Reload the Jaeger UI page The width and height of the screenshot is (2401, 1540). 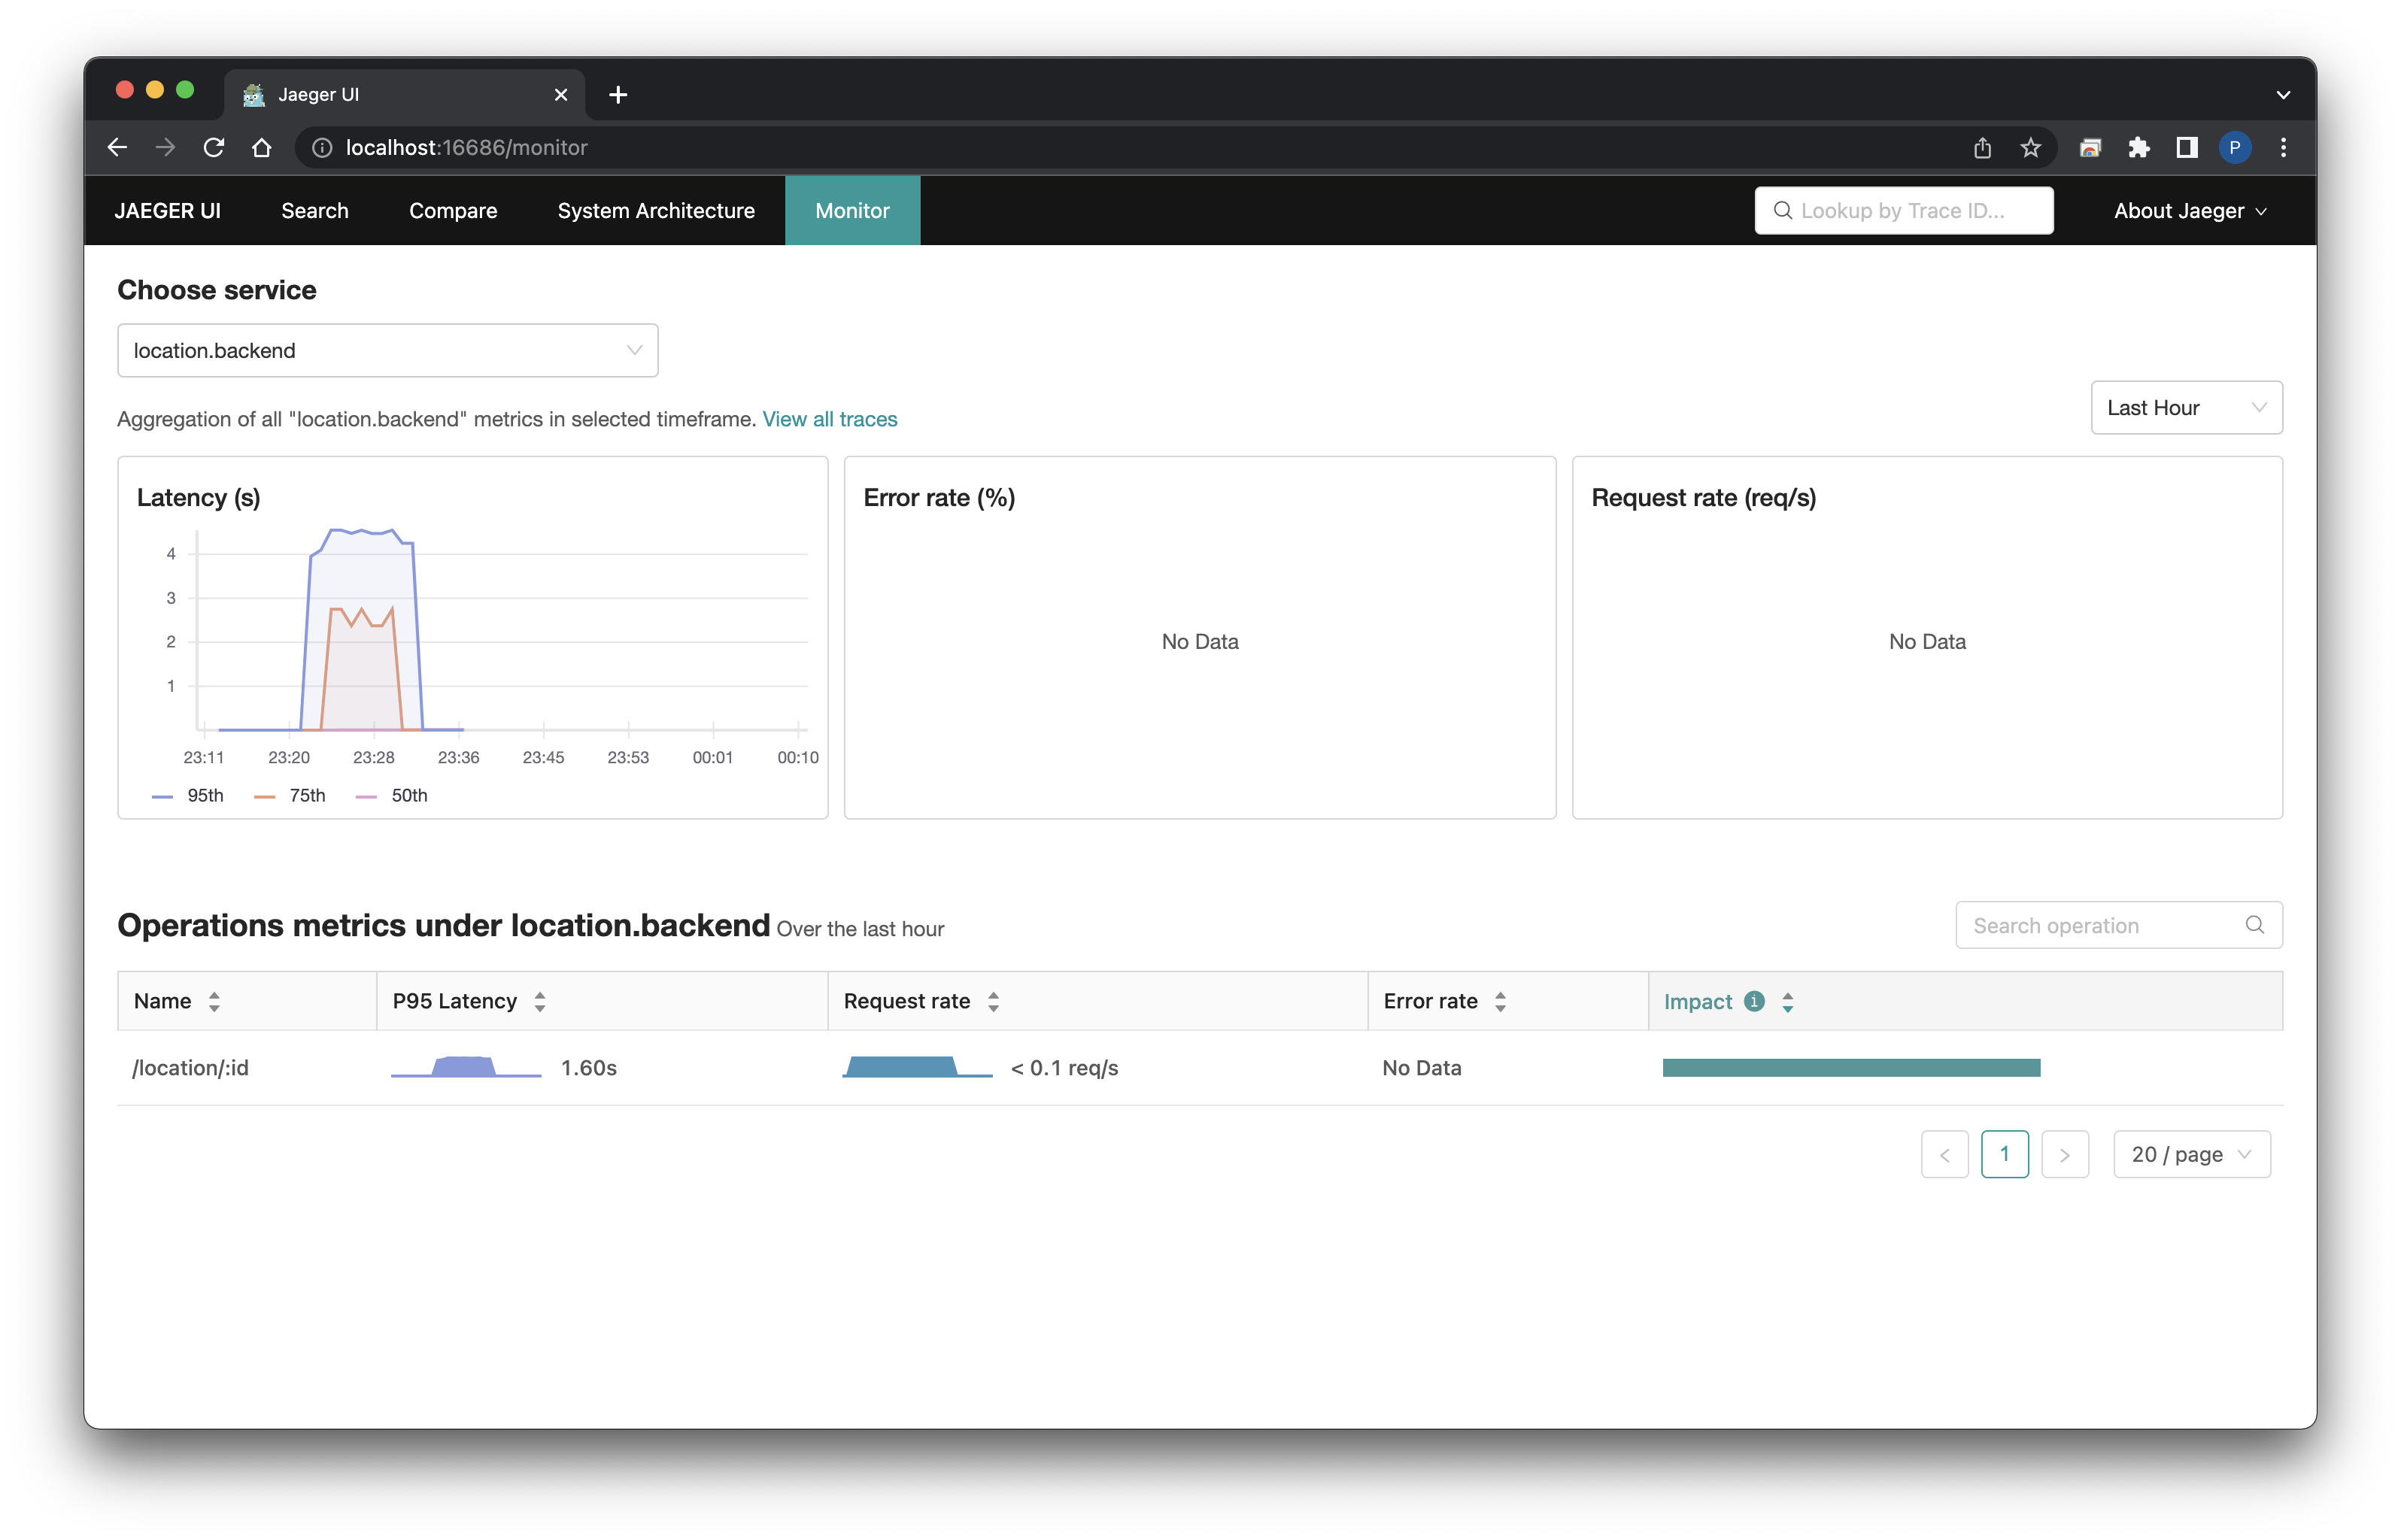point(213,147)
